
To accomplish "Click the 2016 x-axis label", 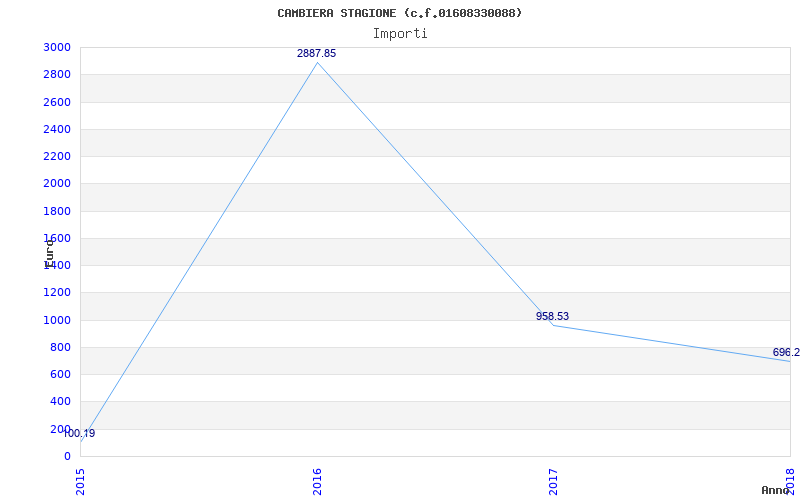I will 317,482.
